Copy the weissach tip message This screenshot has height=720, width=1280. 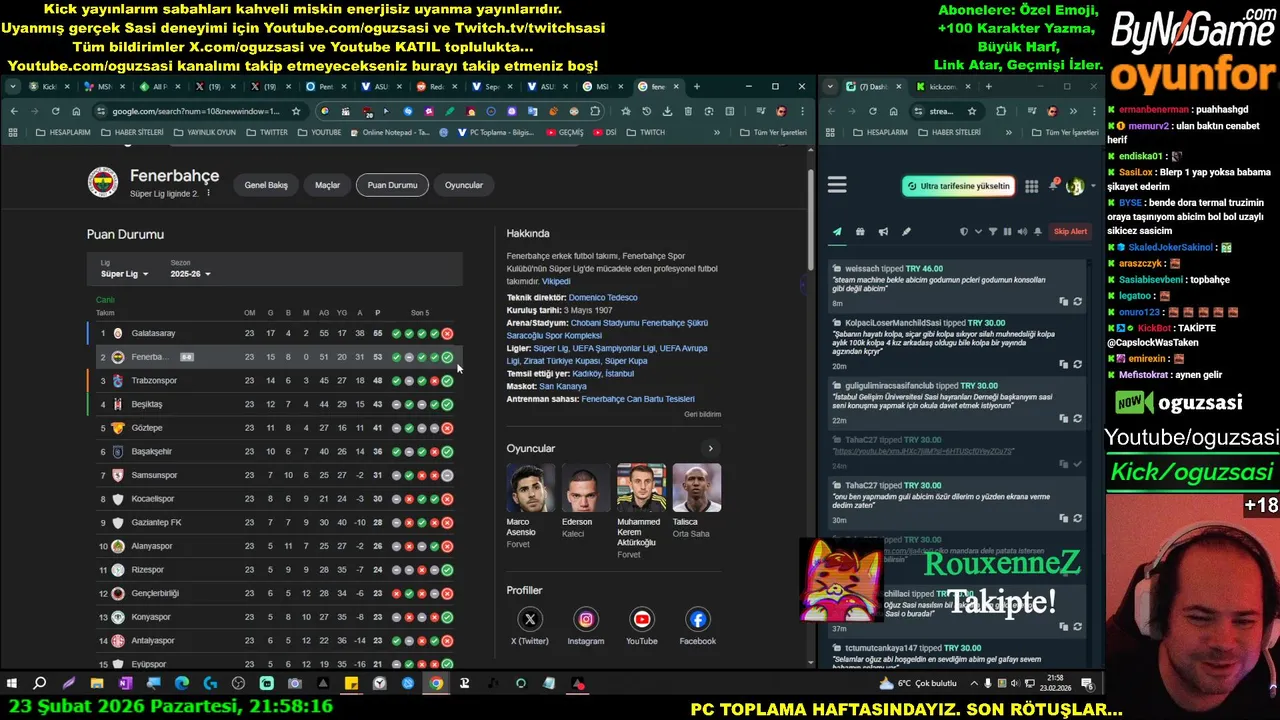[1064, 301]
